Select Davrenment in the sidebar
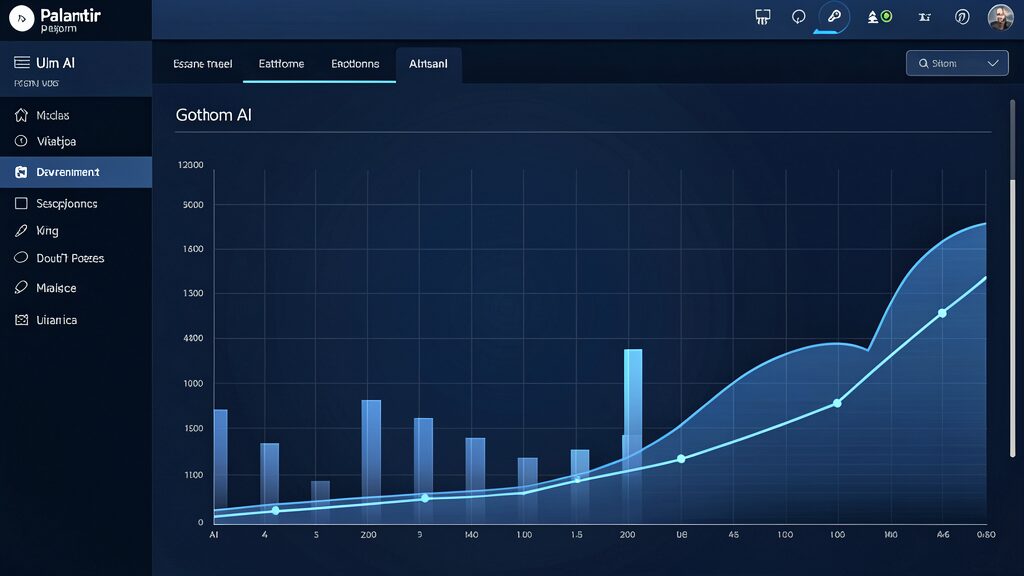The width and height of the screenshot is (1024, 576). [x=76, y=172]
